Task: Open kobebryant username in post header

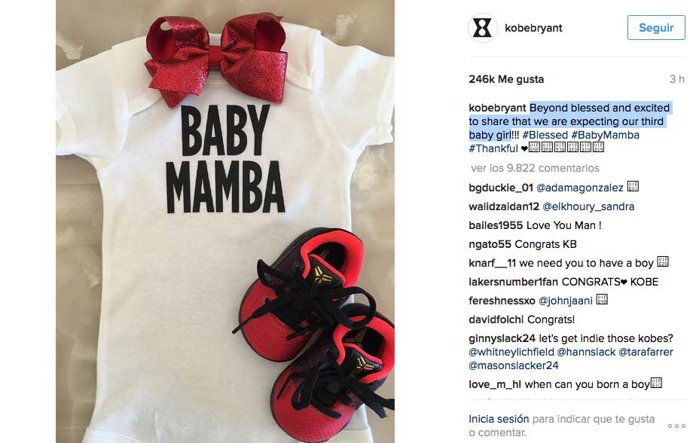Action: (533, 28)
